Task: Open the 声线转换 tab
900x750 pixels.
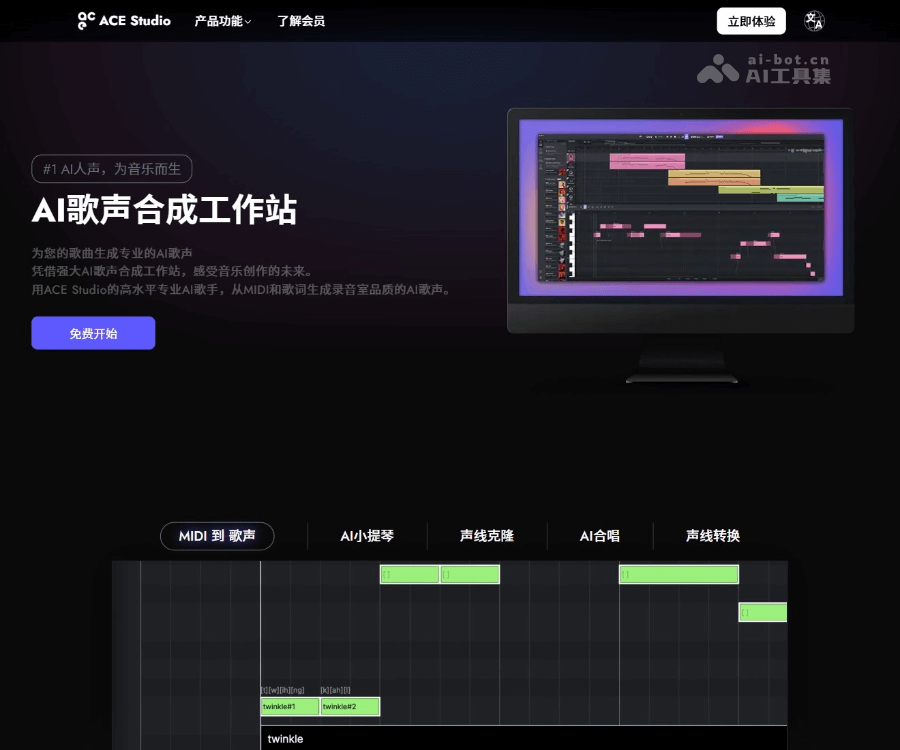Action: click(710, 536)
